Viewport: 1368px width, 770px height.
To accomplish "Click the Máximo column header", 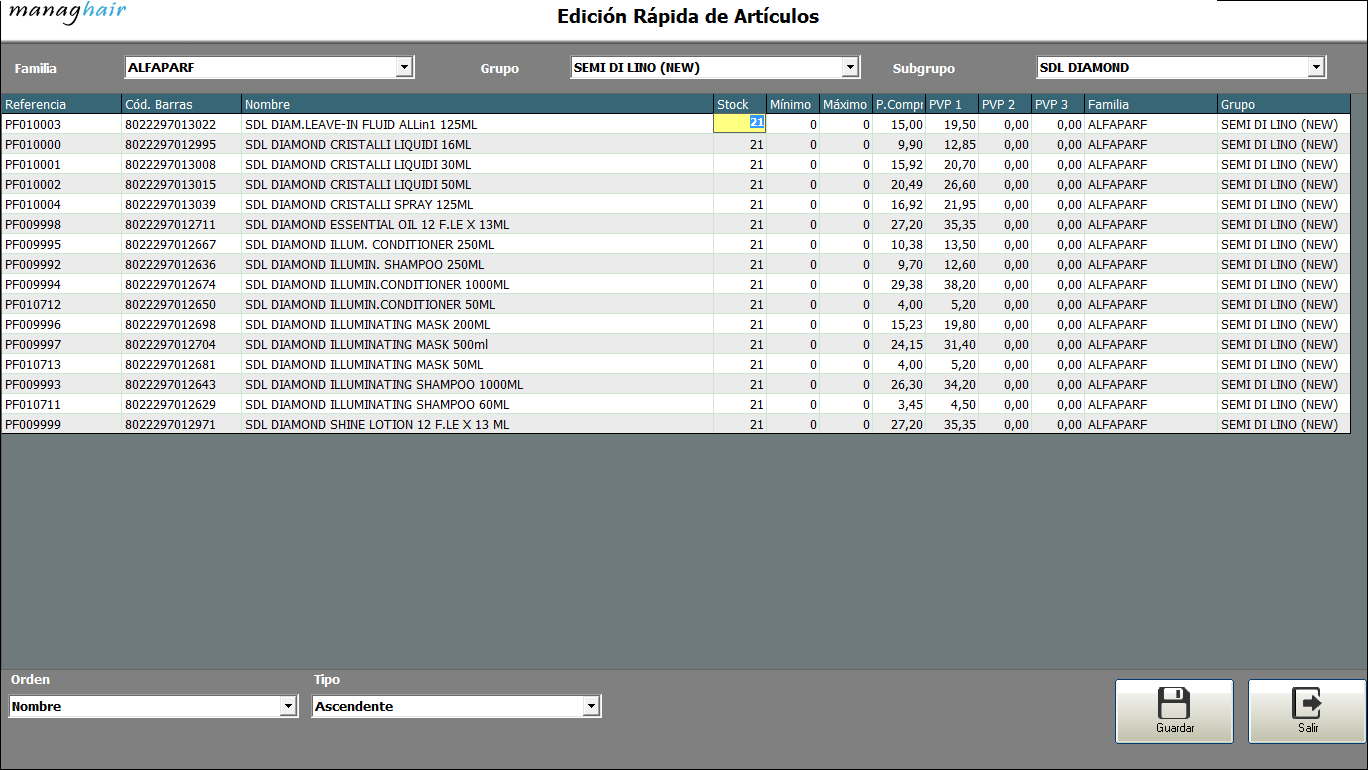I will [x=845, y=104].
